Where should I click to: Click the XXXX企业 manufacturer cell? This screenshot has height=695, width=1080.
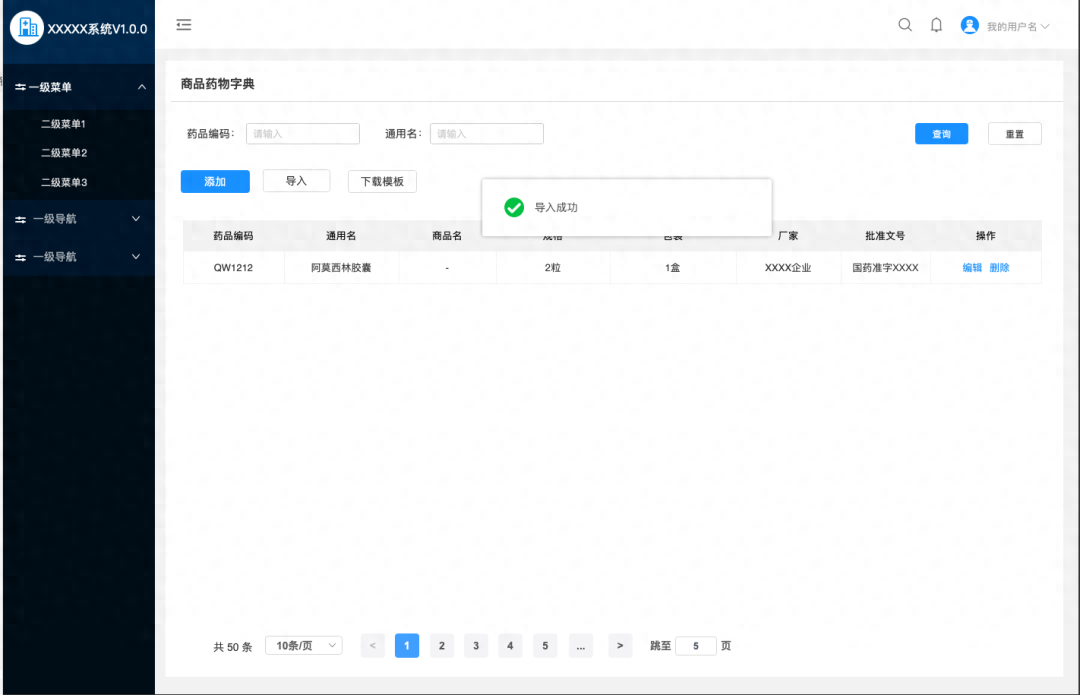[x=788, y=267]
